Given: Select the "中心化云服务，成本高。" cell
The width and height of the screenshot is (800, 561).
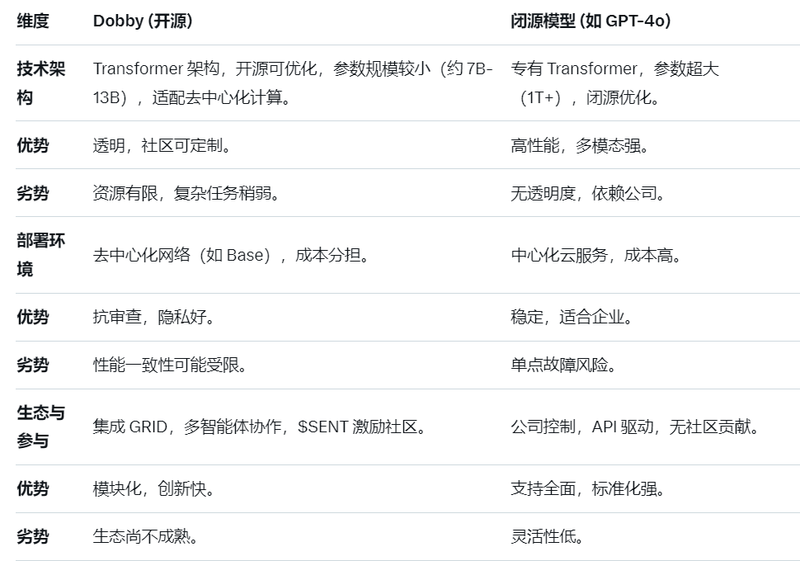Looking at the screenshot, I should (596, 255).
